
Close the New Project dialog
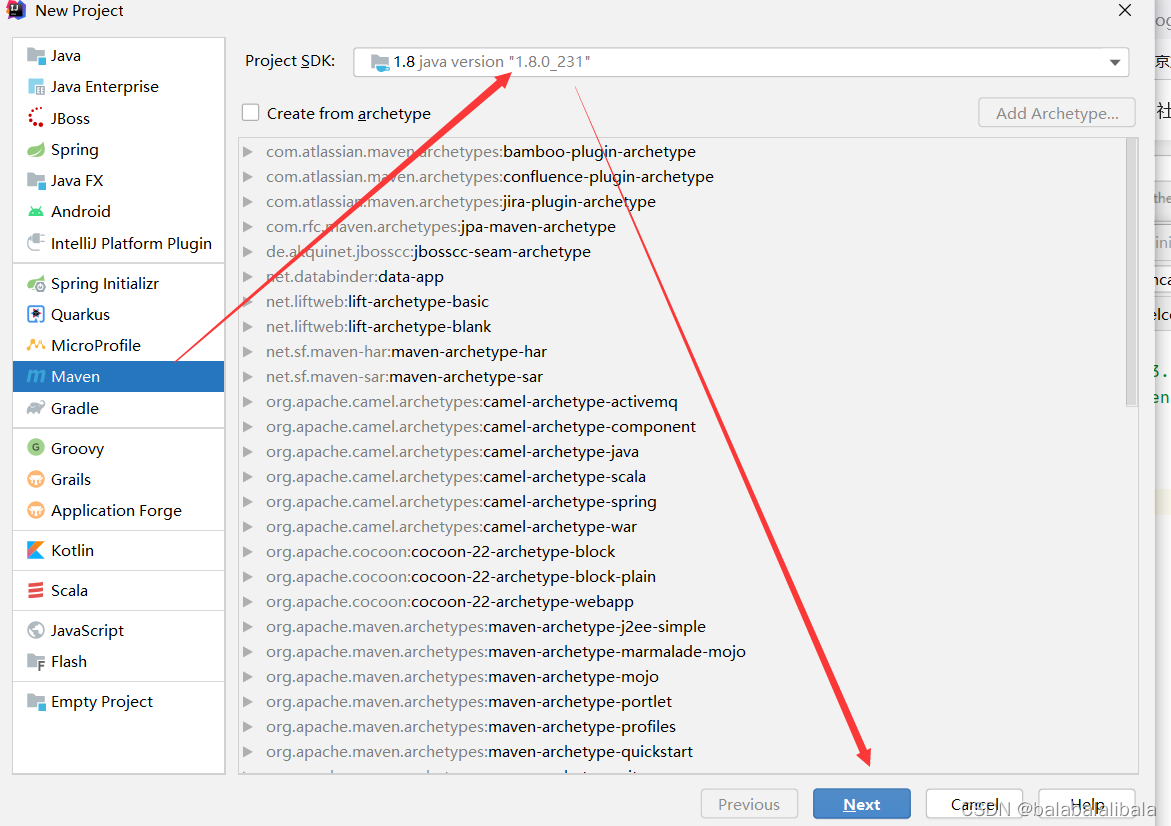pyautogui.click(x=1125, y=10)
